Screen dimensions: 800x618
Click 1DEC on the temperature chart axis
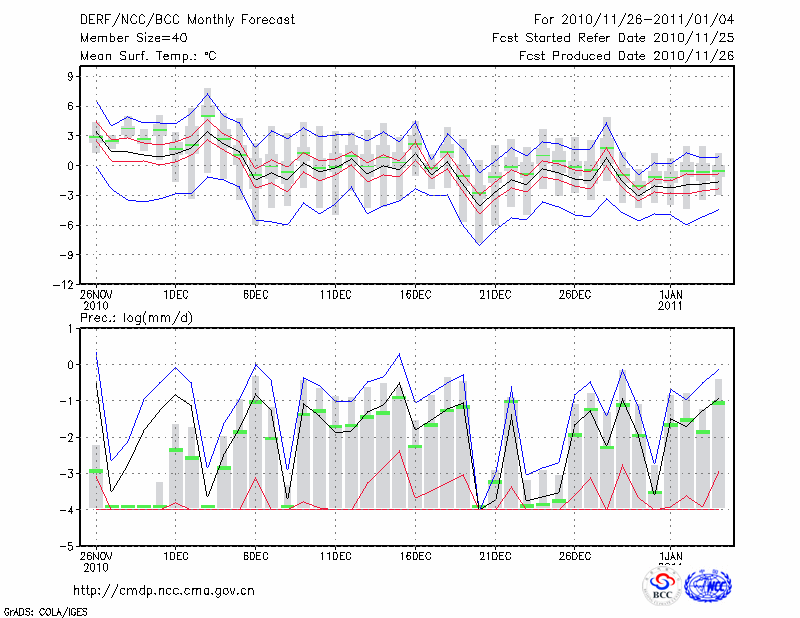[x=175, y=294]
